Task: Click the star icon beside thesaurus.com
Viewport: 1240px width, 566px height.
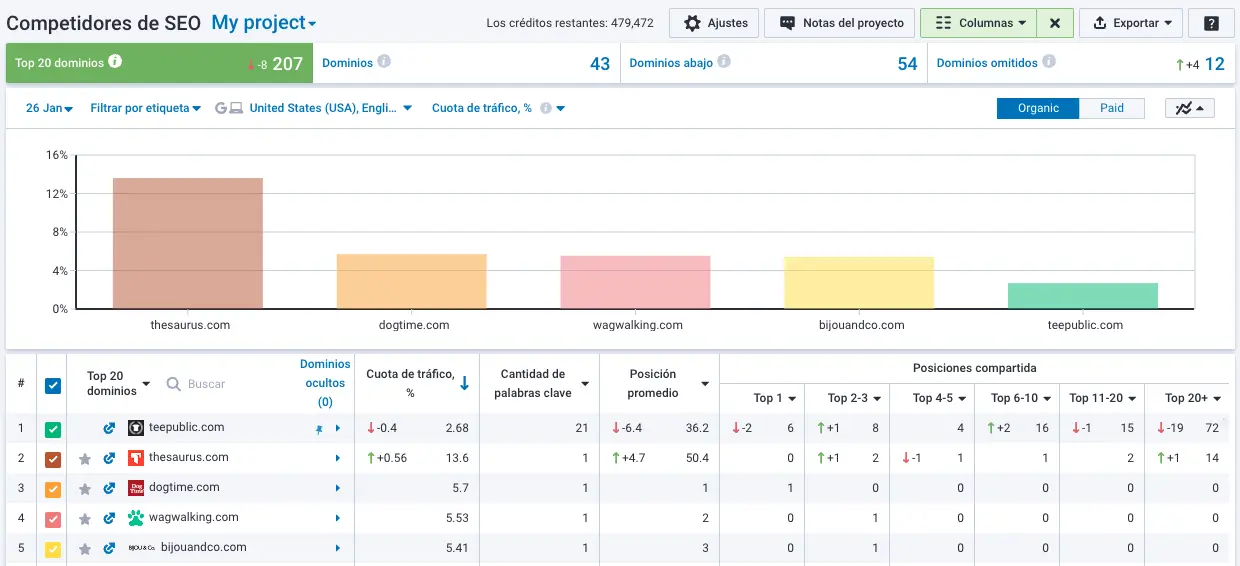Action: pyautogui.click(x=85, y=459)
